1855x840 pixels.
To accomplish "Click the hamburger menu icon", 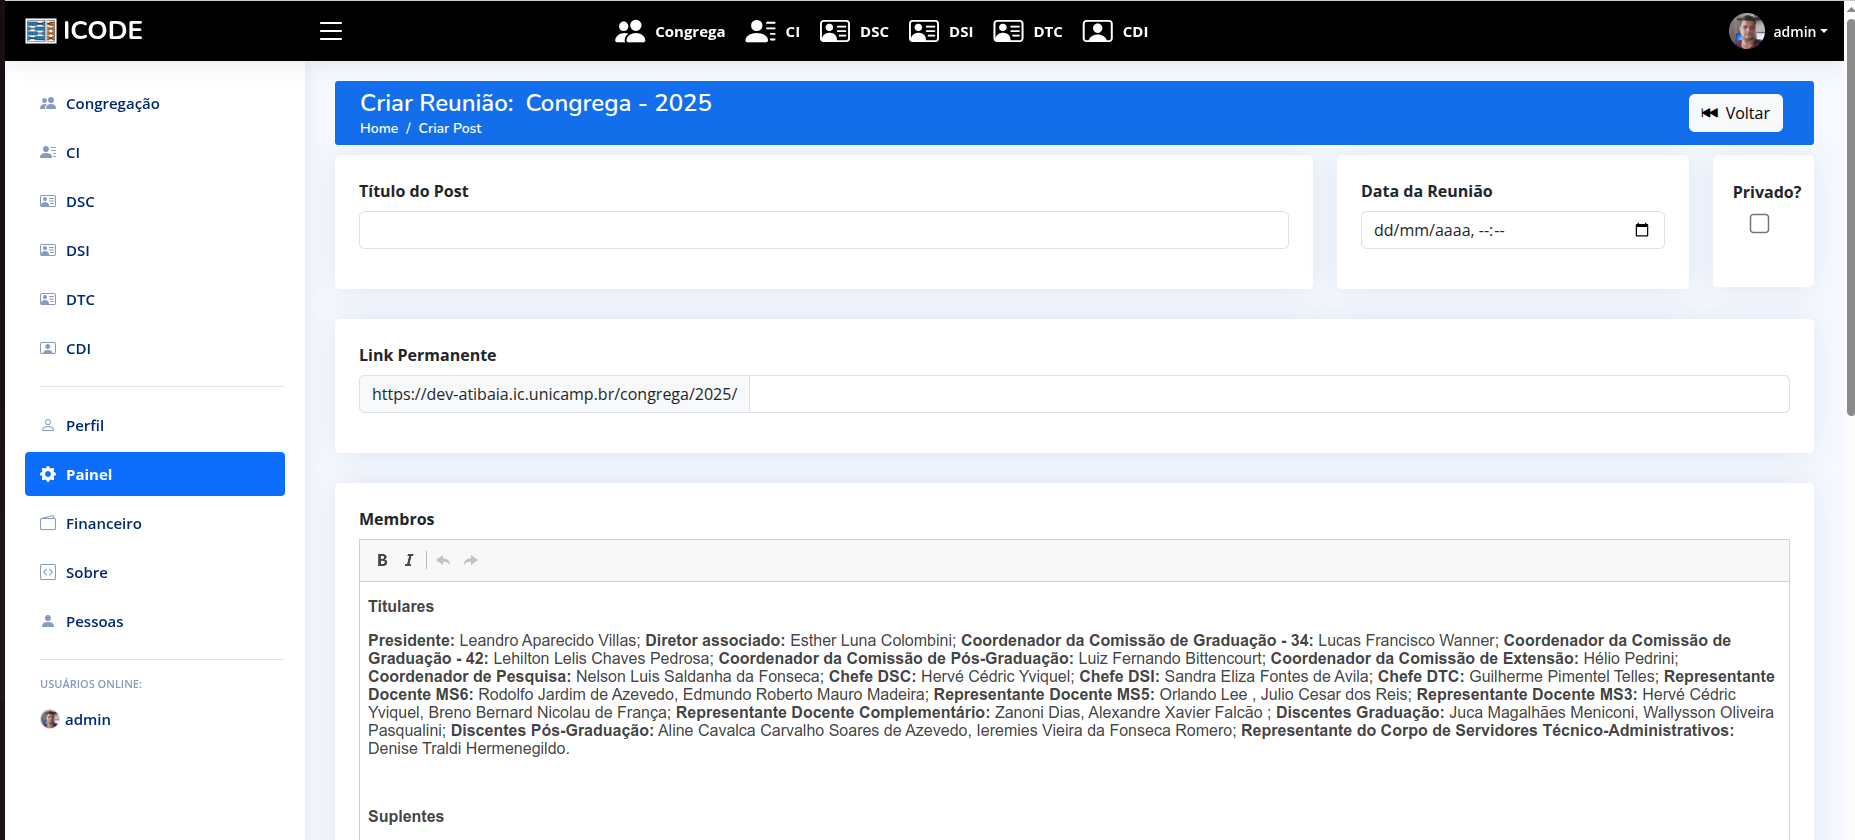I will point(331,31).
